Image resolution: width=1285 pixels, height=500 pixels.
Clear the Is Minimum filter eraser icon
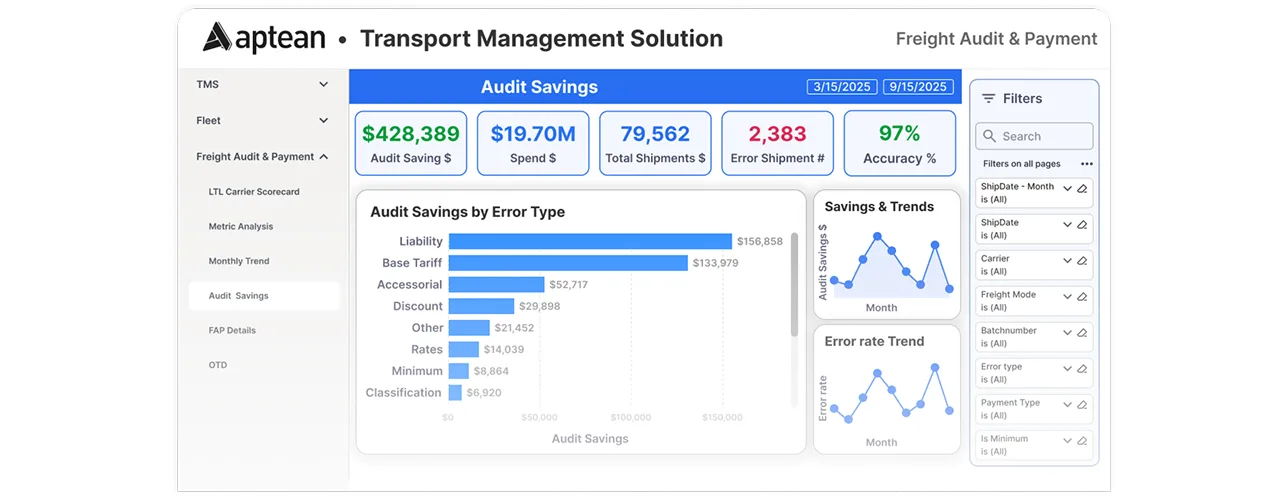tap(1082, 440)
